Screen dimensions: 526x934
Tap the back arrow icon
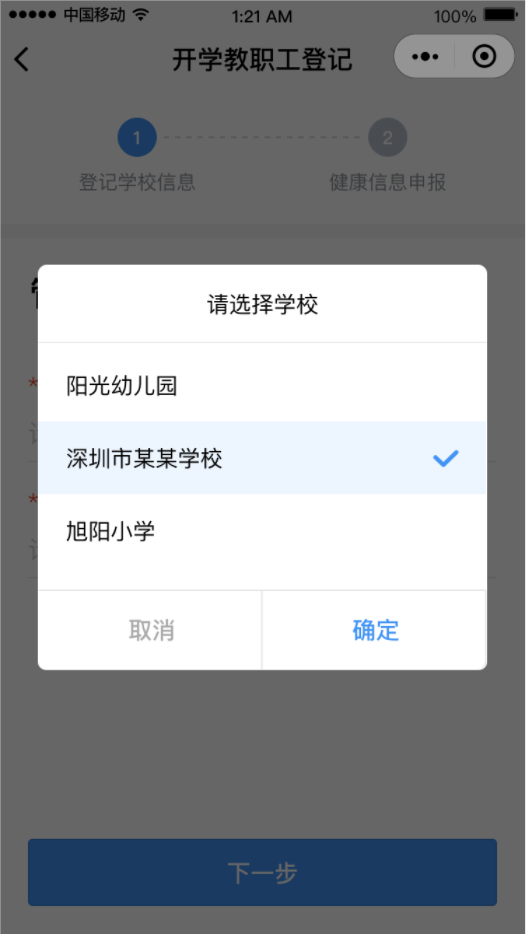pos(21,59)
